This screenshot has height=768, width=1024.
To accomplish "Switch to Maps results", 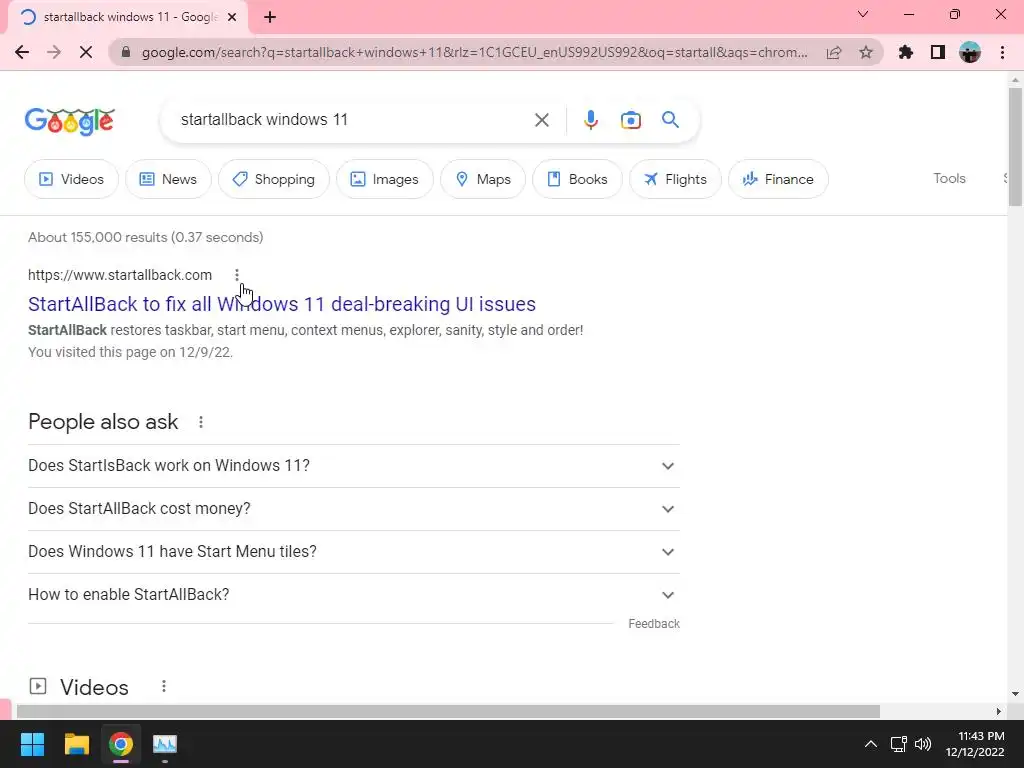I will [x=483, y=179].
